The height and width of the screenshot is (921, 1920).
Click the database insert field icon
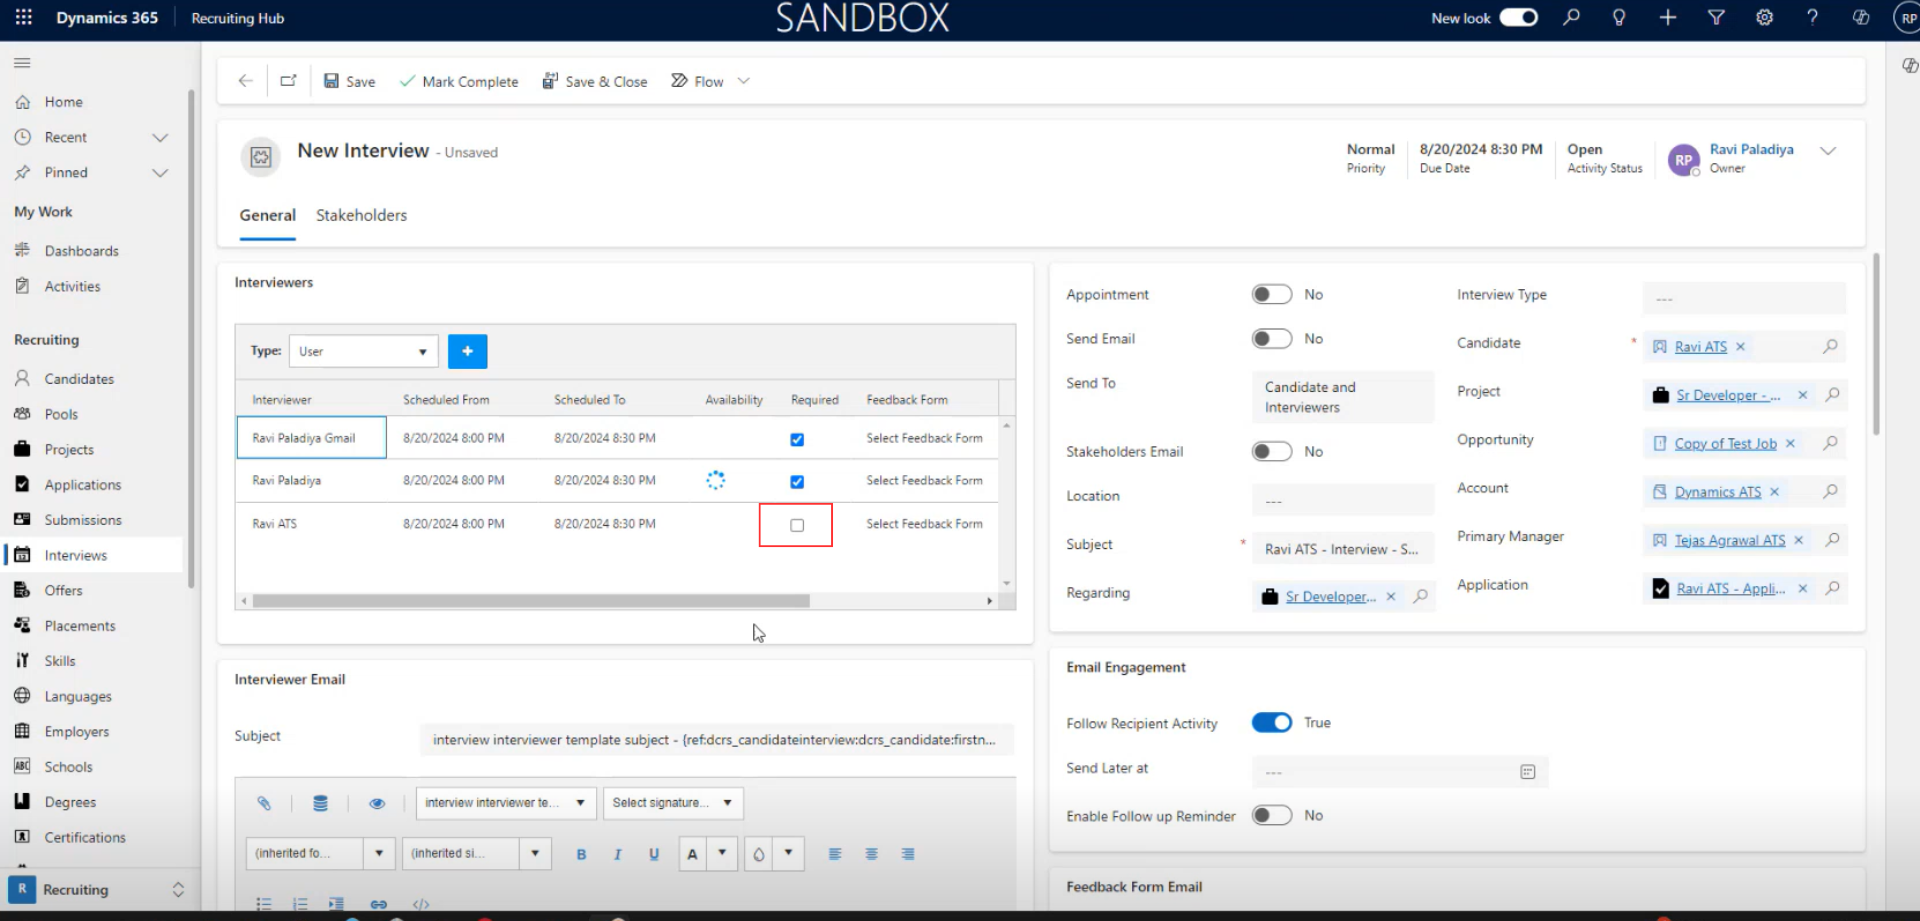320,803
